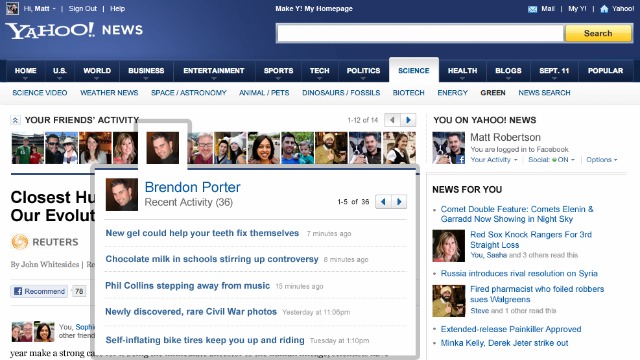Select turbaned man friend thumbnail in strip
The image size is (640, 360).
click(331, 148)
